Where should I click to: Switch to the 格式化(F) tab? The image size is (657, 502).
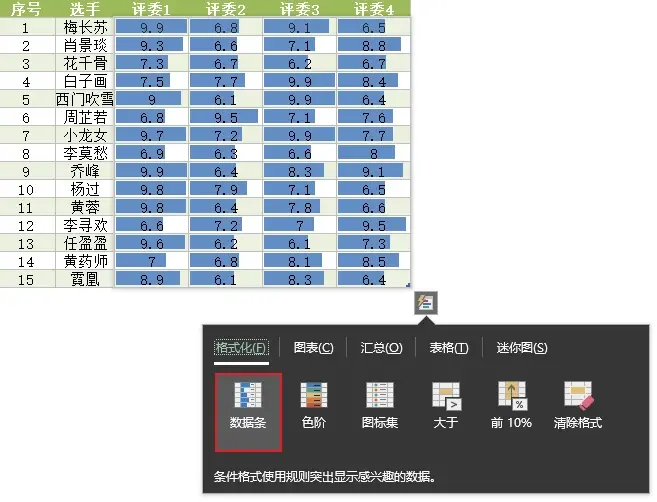click(241, 348)
